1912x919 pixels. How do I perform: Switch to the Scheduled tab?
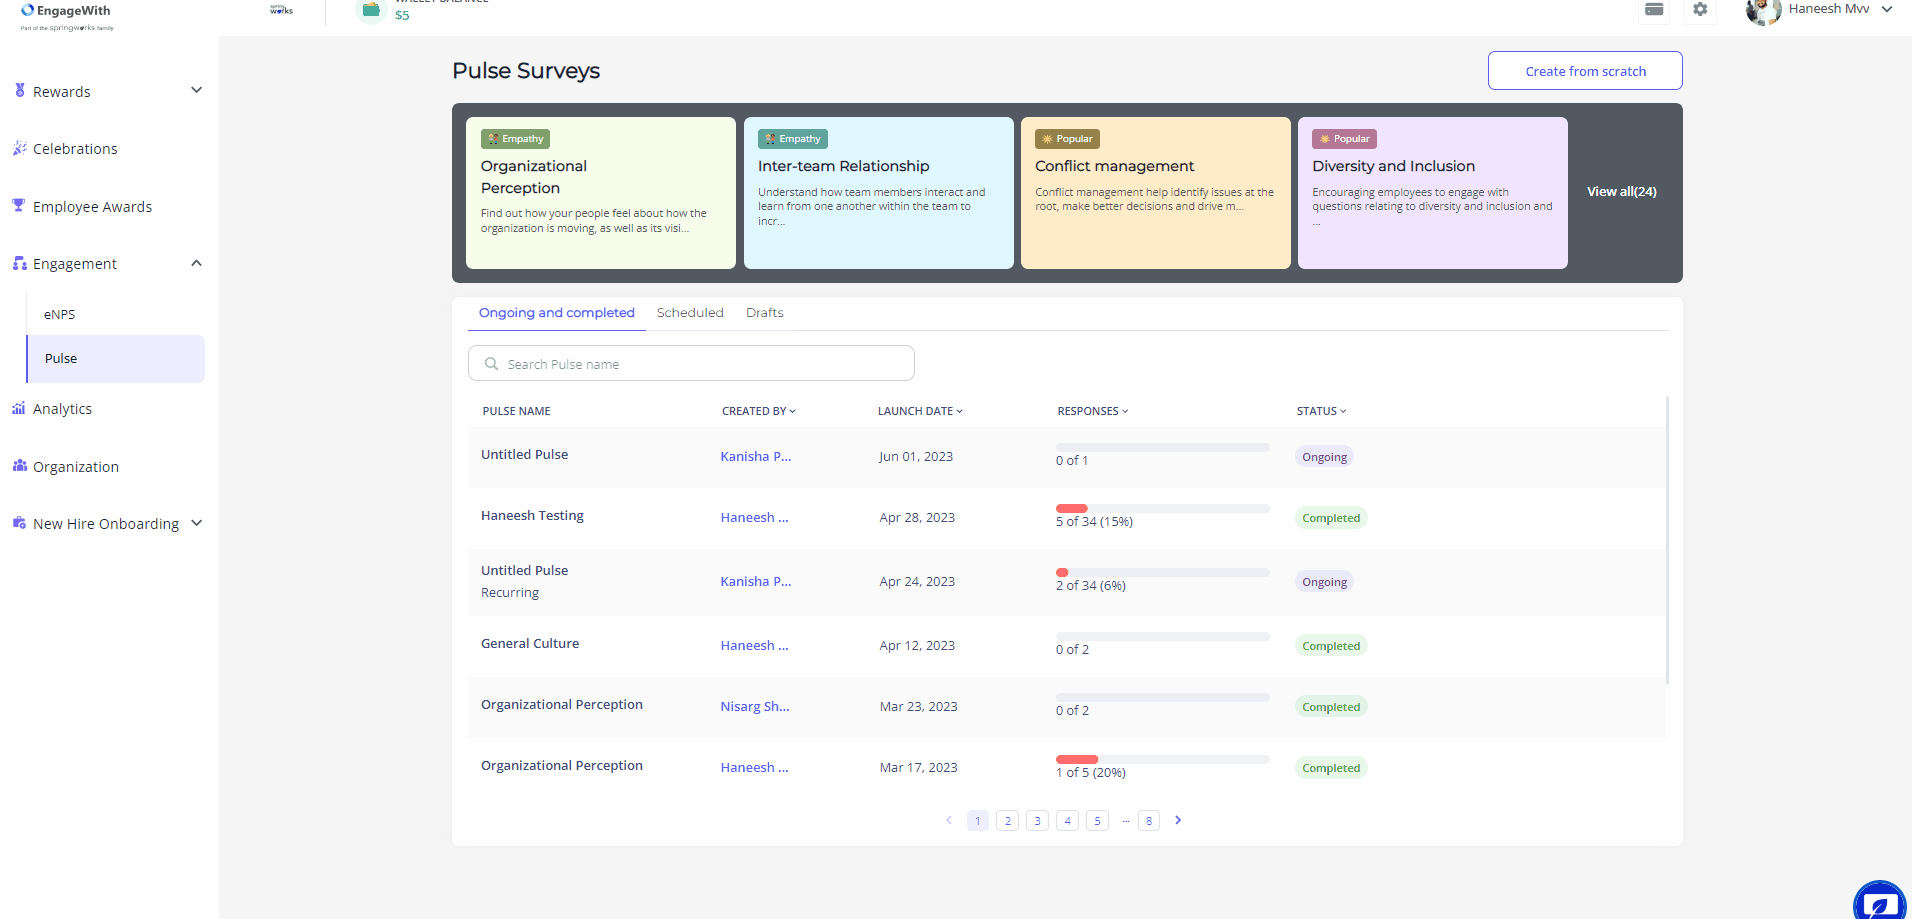click(690, 313)
